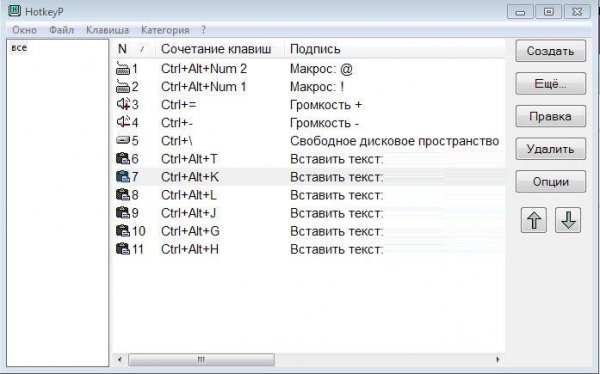
Task: Click the Правка button
Action: point(551,116)
